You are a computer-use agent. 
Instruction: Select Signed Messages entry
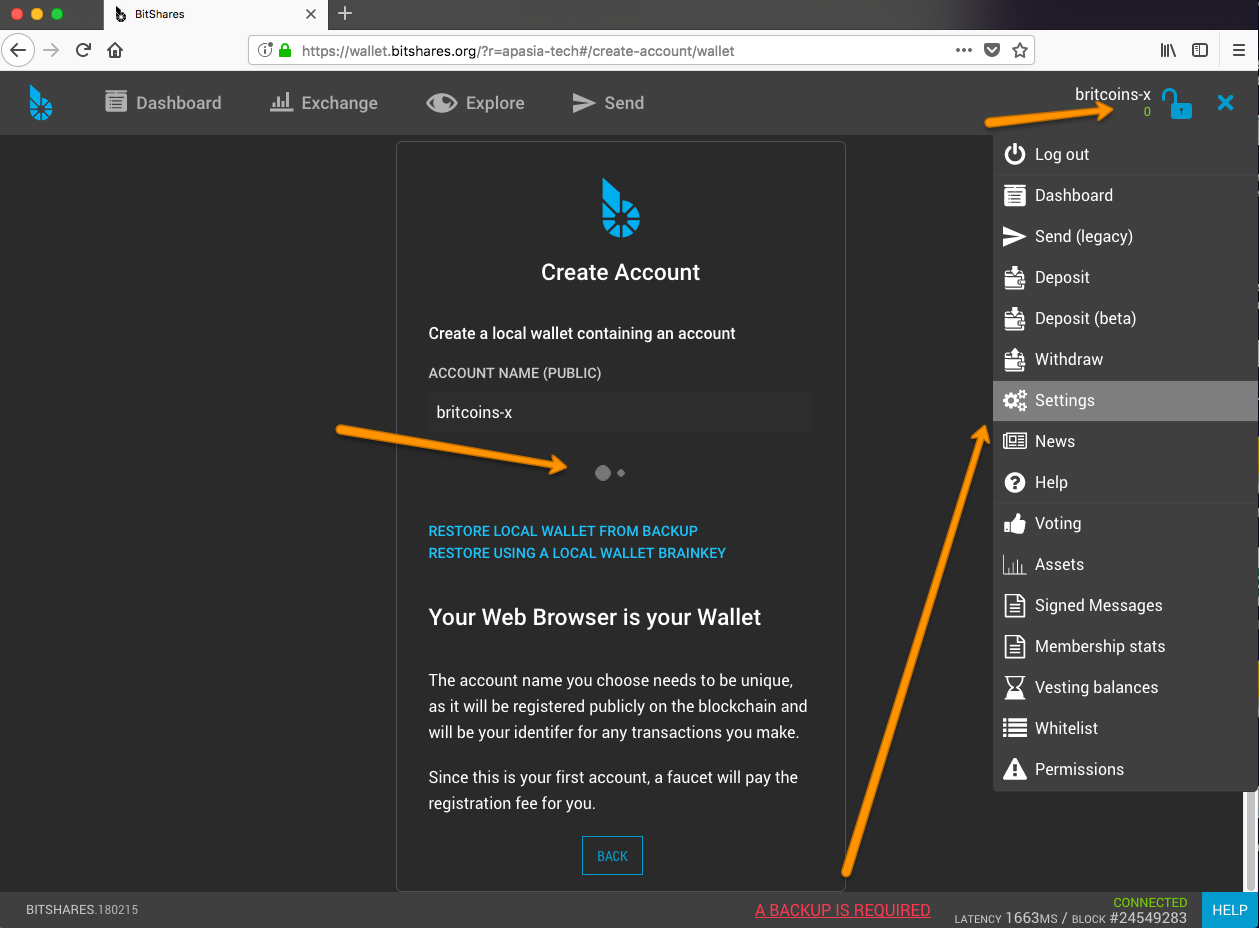pos(1125,605)
